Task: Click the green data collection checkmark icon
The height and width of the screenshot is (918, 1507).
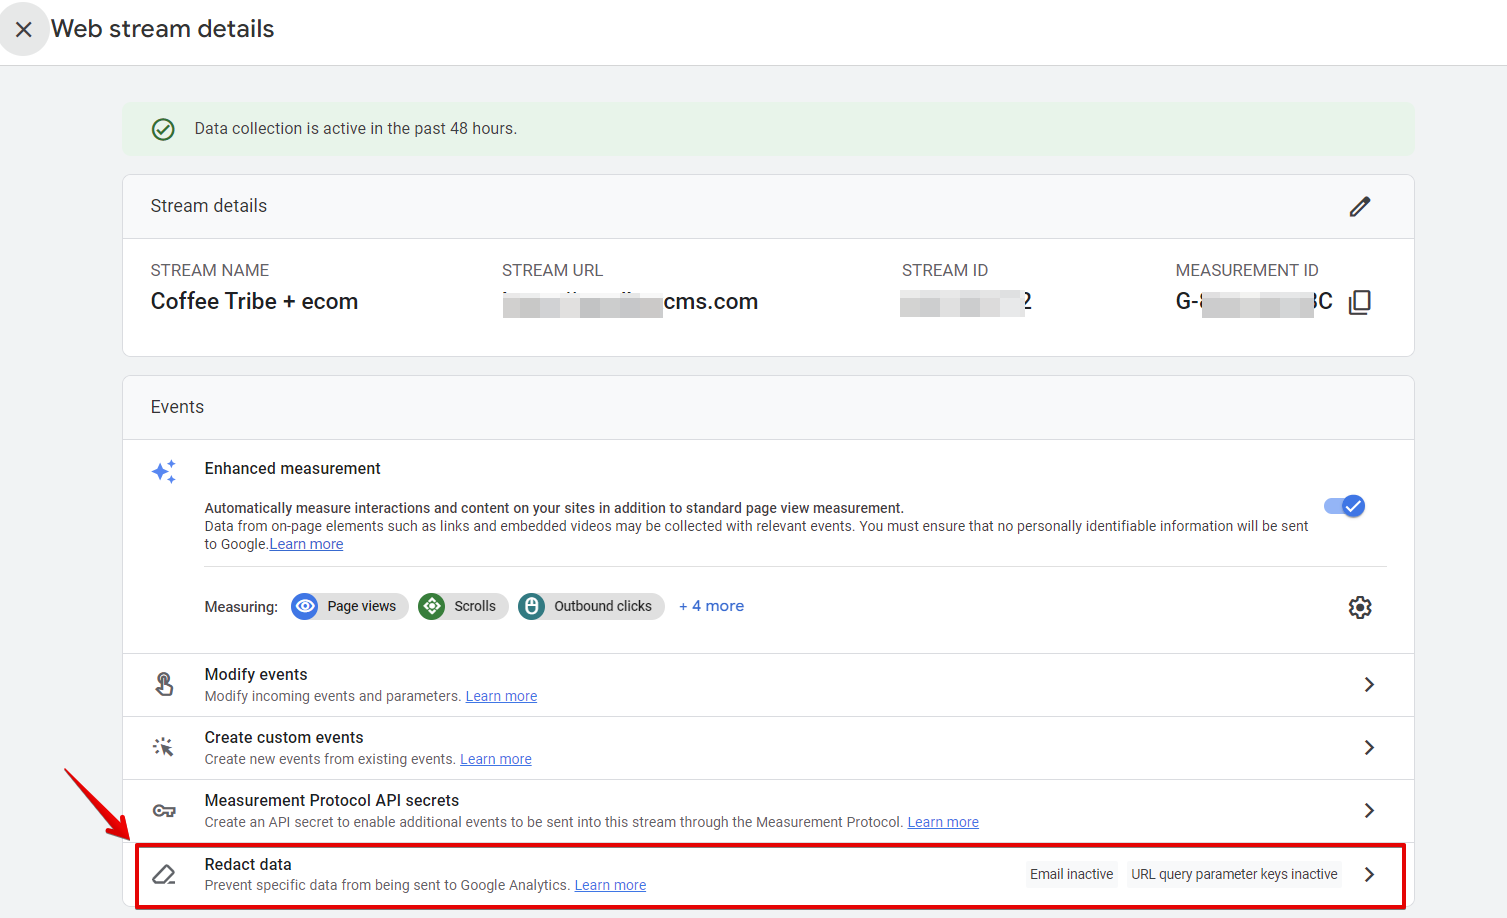Action: [163, 129]
